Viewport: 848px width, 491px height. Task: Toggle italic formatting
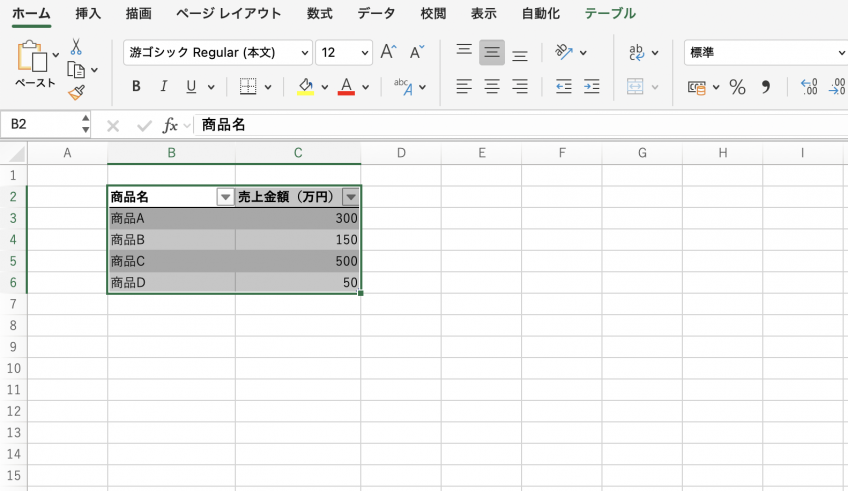tap(163, 87)
